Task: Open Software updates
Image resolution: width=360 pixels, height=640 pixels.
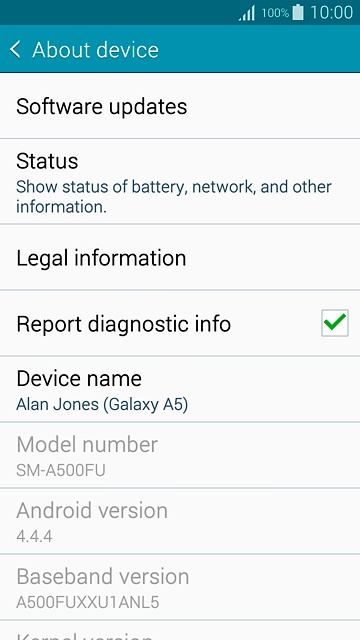Action: coord(180,106)
